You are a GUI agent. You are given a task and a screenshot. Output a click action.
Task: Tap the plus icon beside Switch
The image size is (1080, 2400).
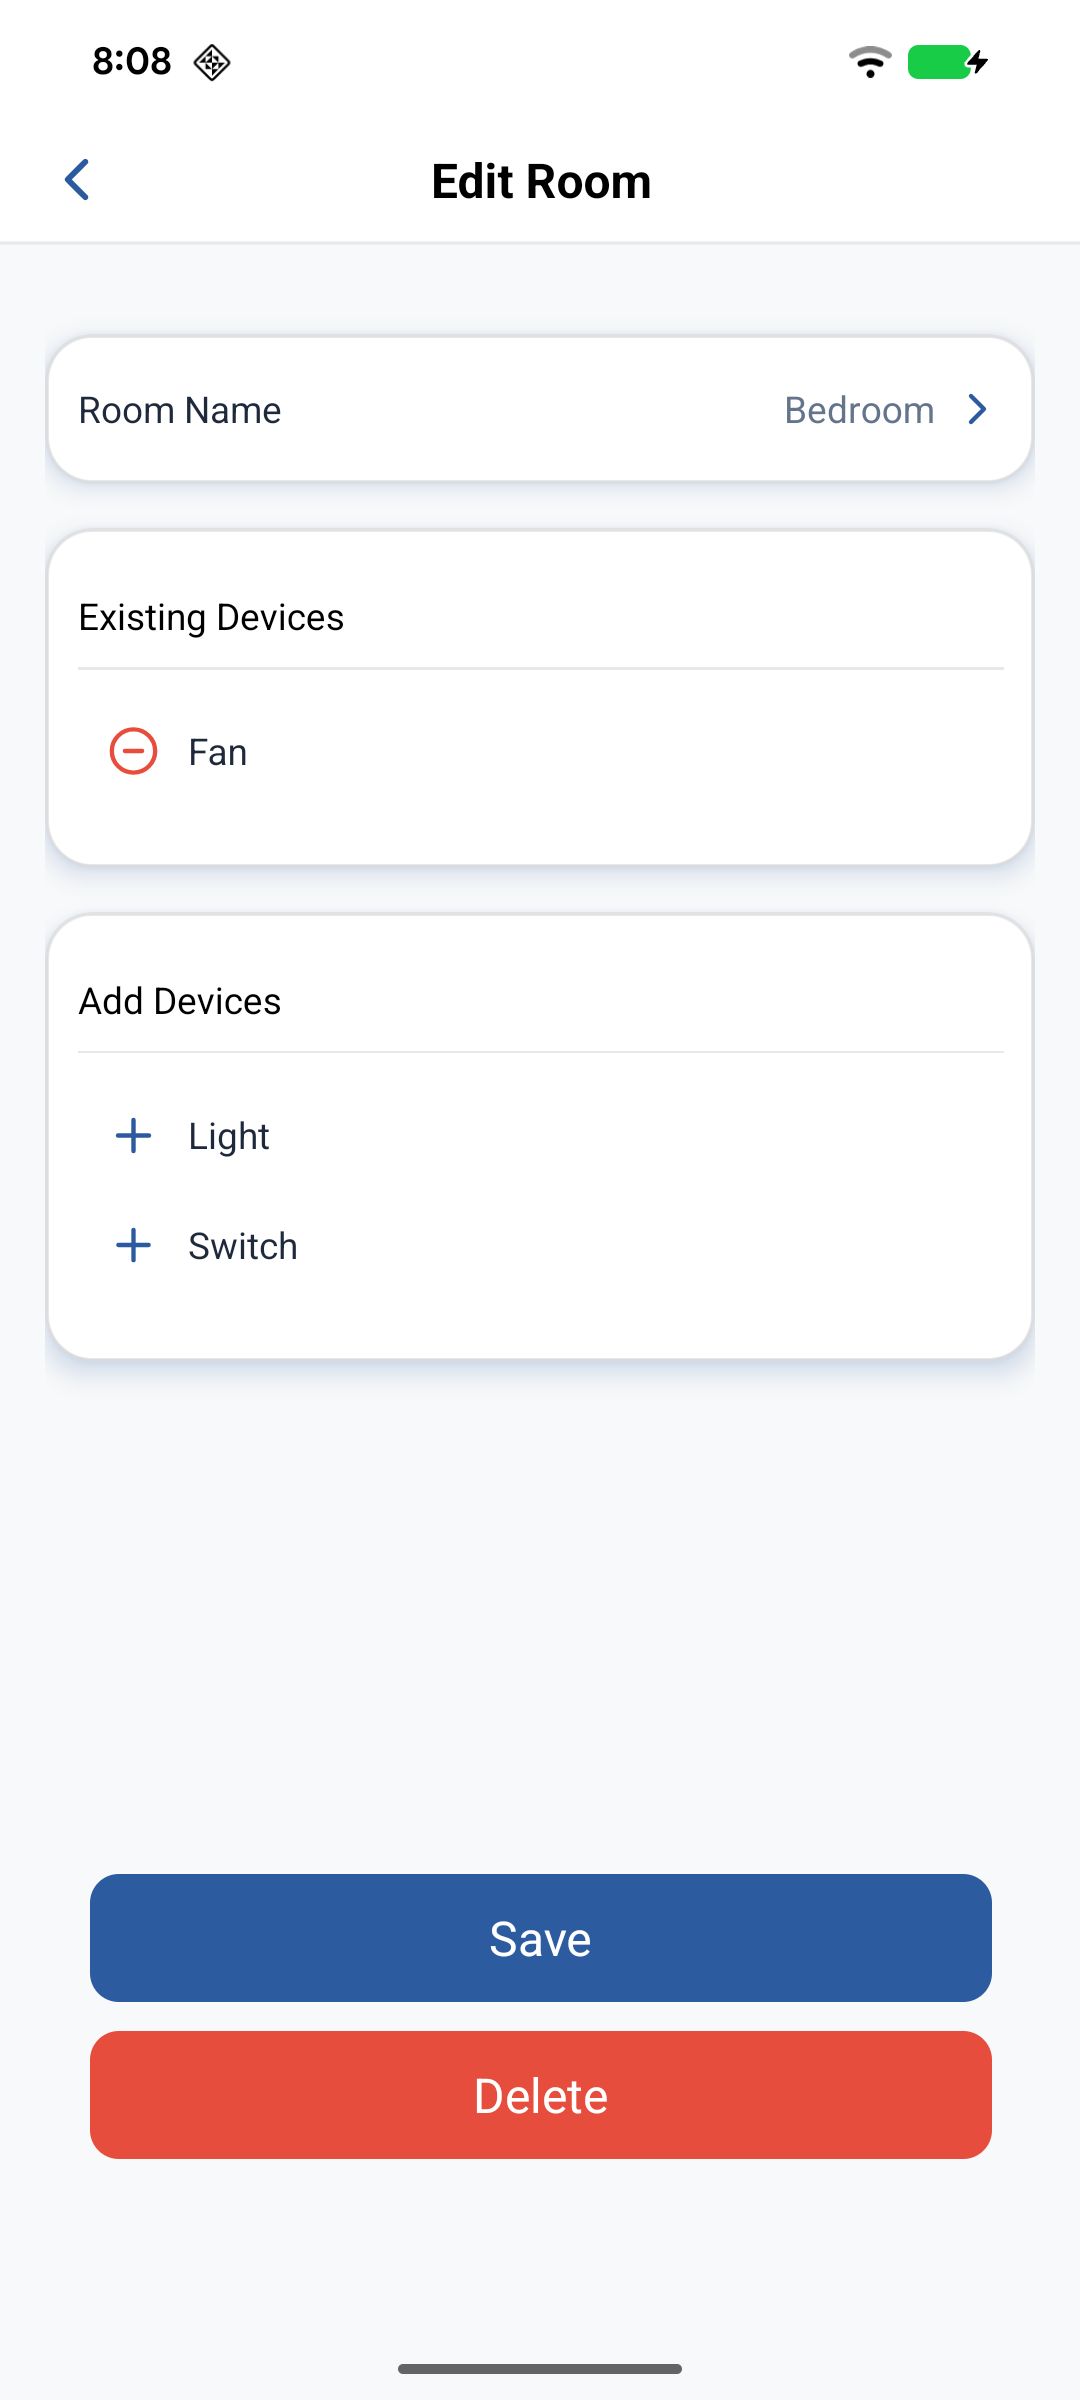point(133,1246)
